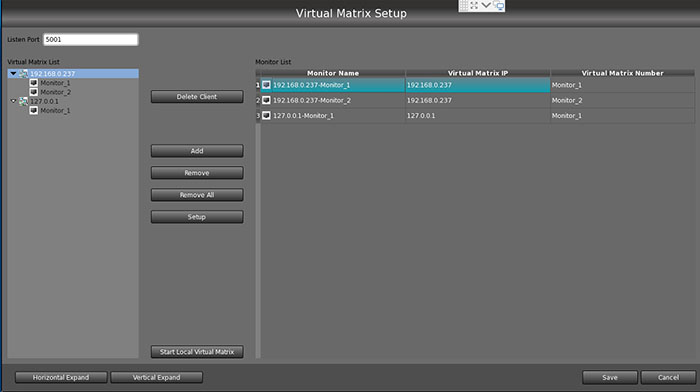Click the Remove All button
This screenshot has width=700, height=392.
point(197,195)
